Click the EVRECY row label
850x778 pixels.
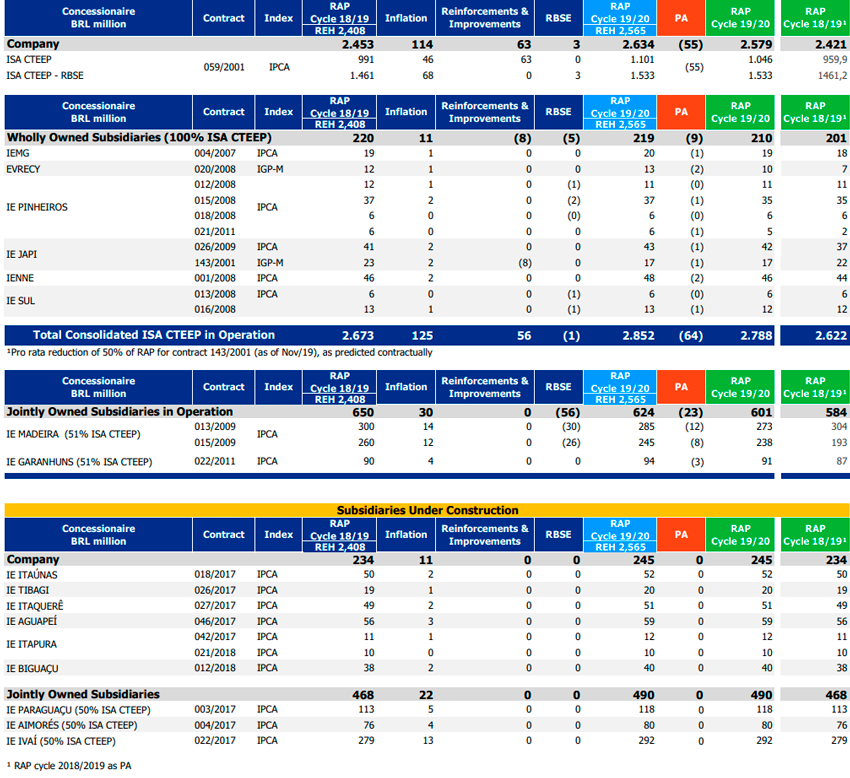23,169
